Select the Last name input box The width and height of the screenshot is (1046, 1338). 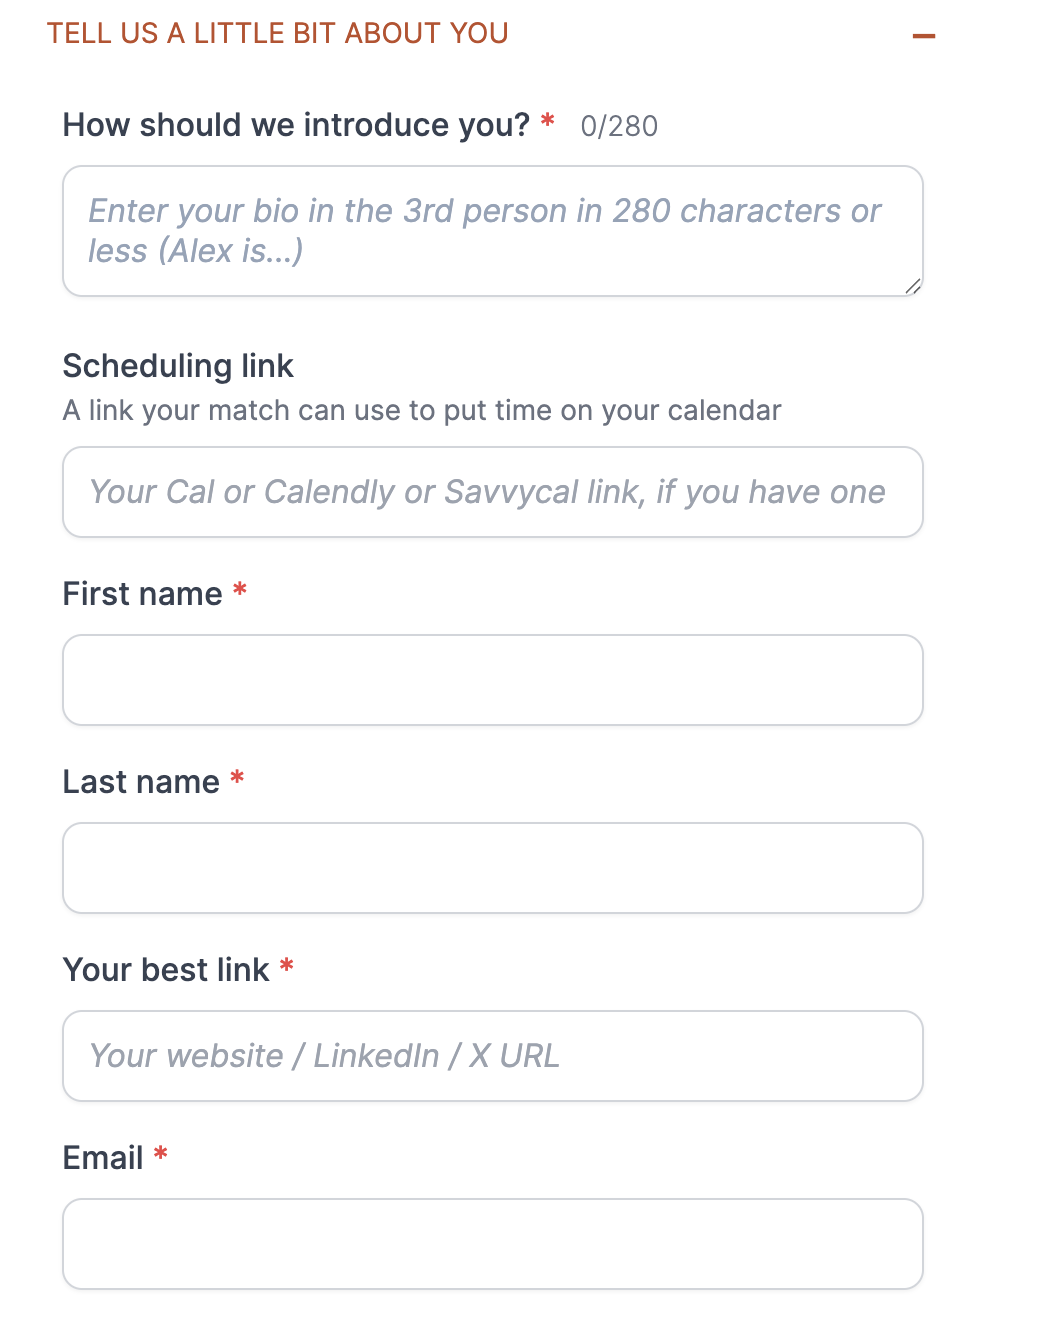pyautogui.click(x=493, y=868)
